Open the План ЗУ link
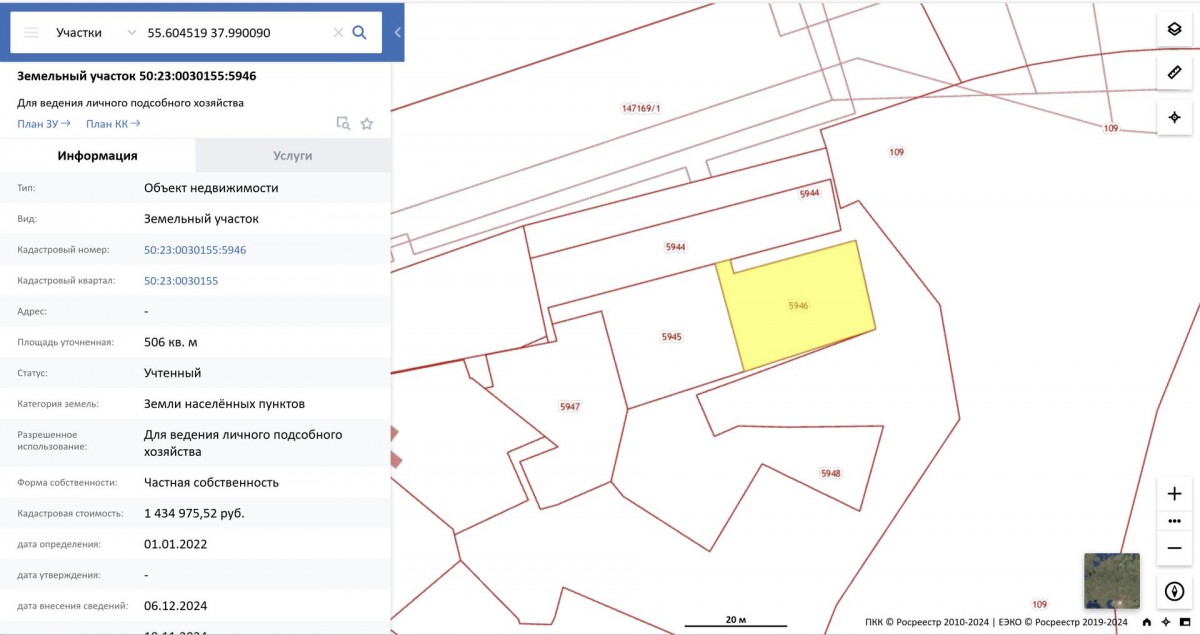This screenshot has width=1200, height=635. (x=44, y=124)
